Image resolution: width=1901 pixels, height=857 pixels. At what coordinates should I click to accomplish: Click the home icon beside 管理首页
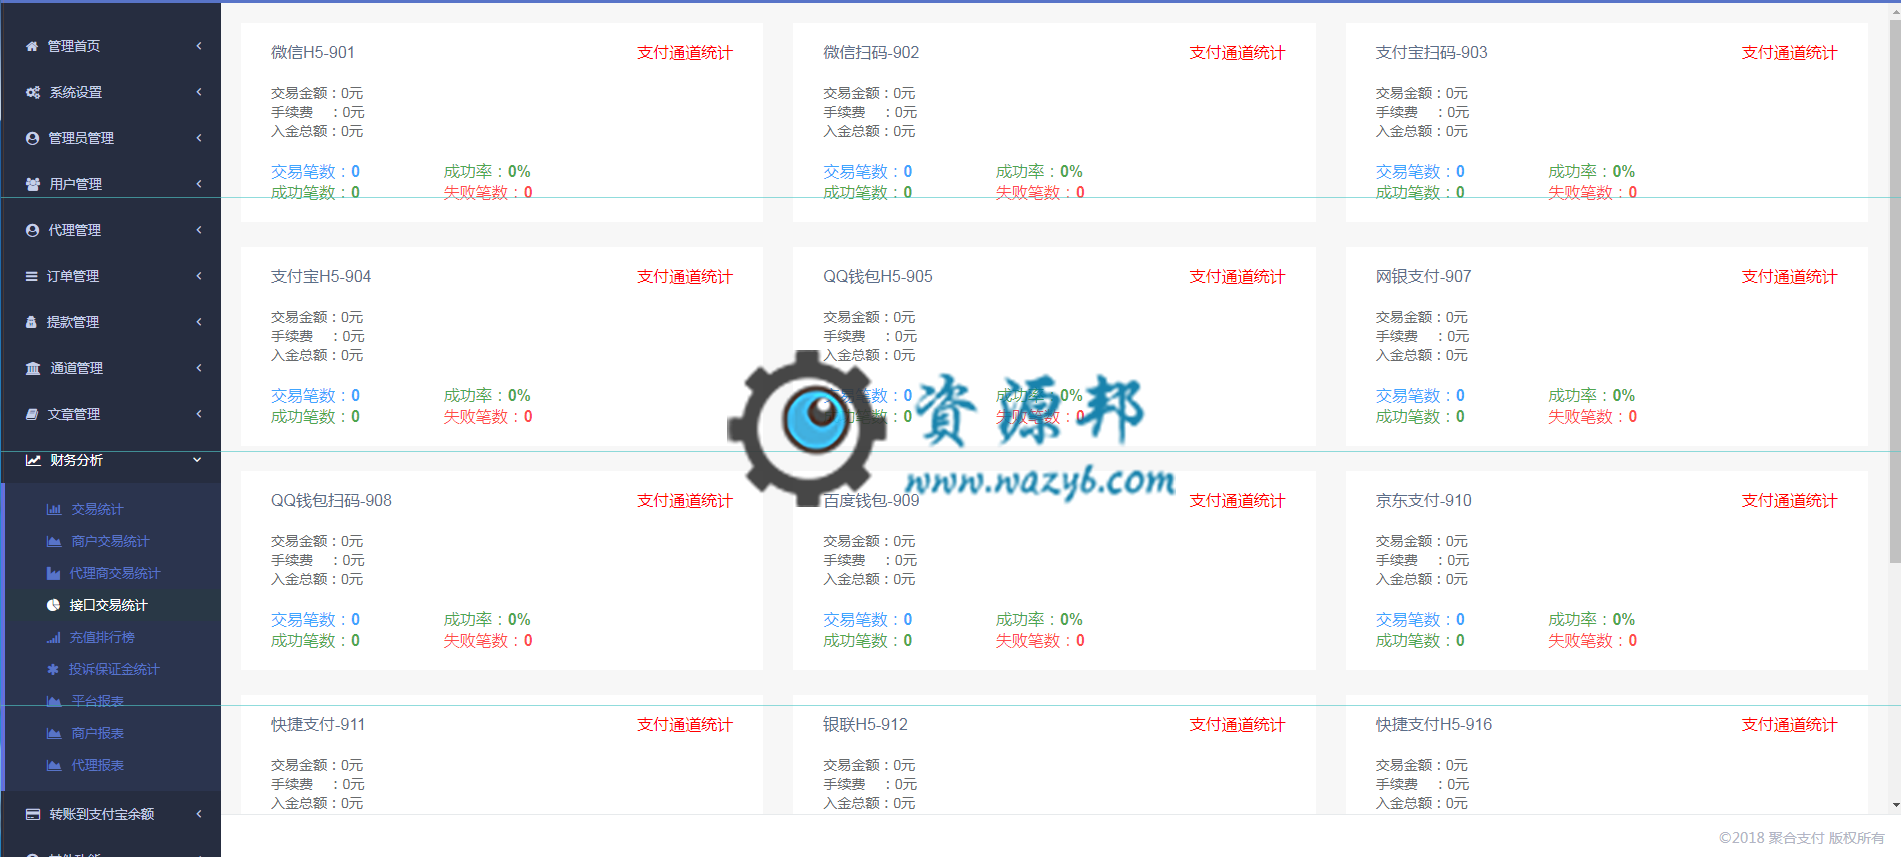click(32, 46)
